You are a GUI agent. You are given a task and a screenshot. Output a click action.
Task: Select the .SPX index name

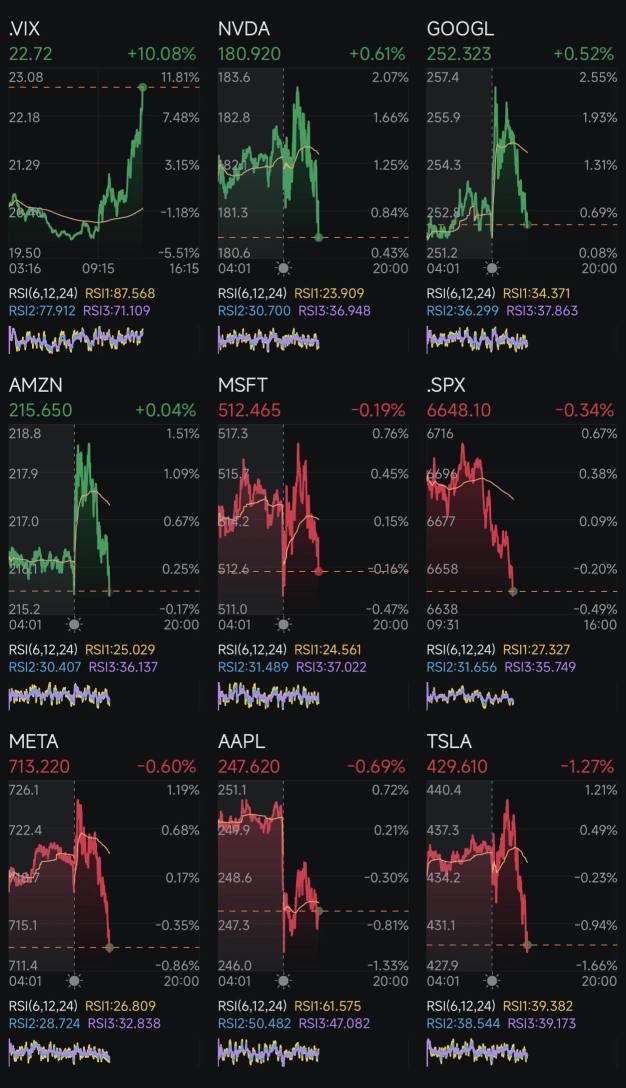[446, 385]
